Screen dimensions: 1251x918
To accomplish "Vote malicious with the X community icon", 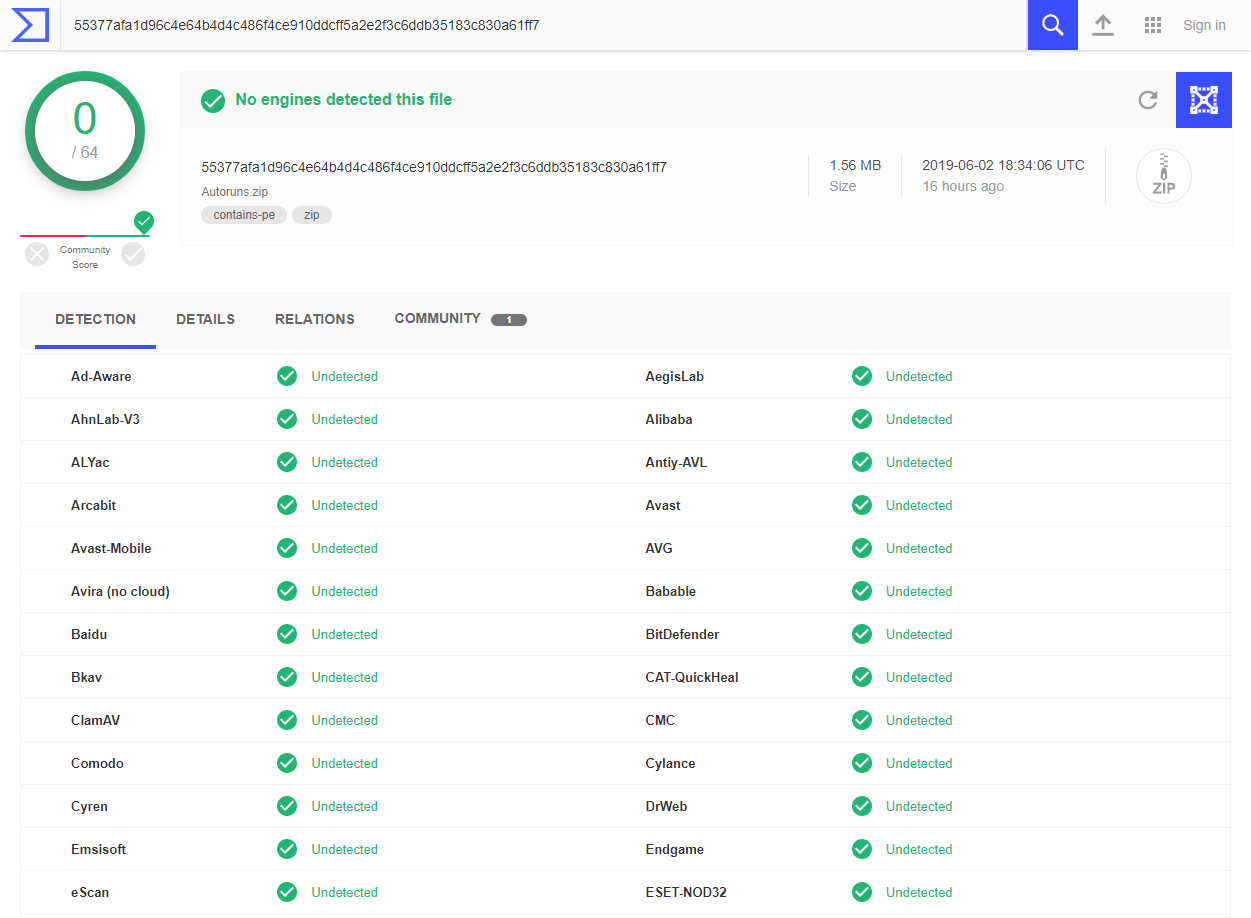I will 37,254.
